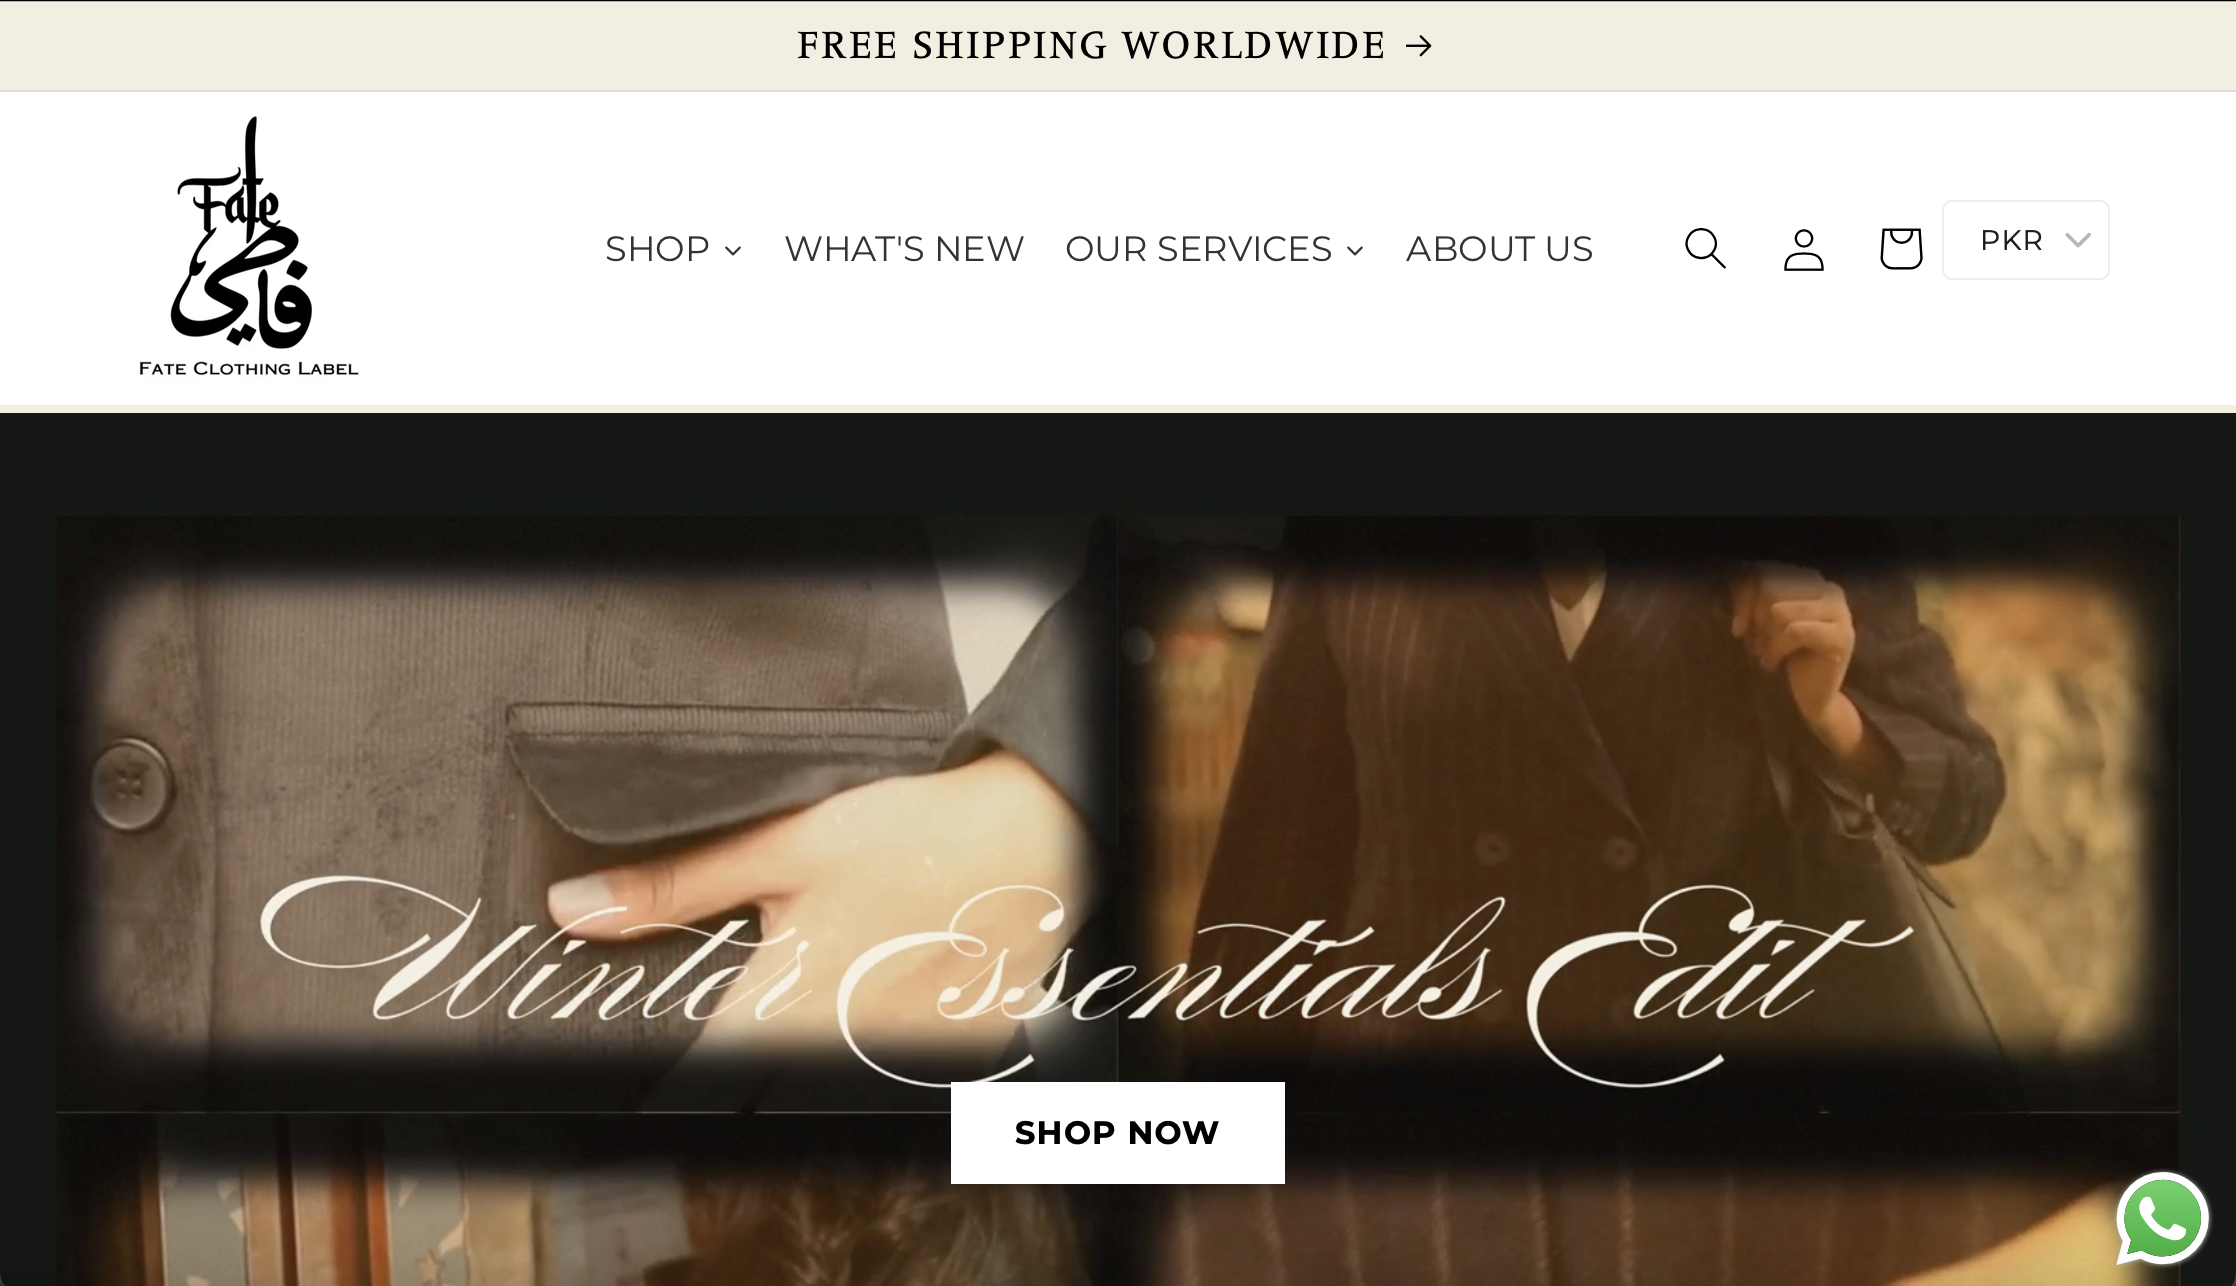Click the account profile icon
Image resolution: width=2236 pixels, height=1286 pixels.
1804,249
